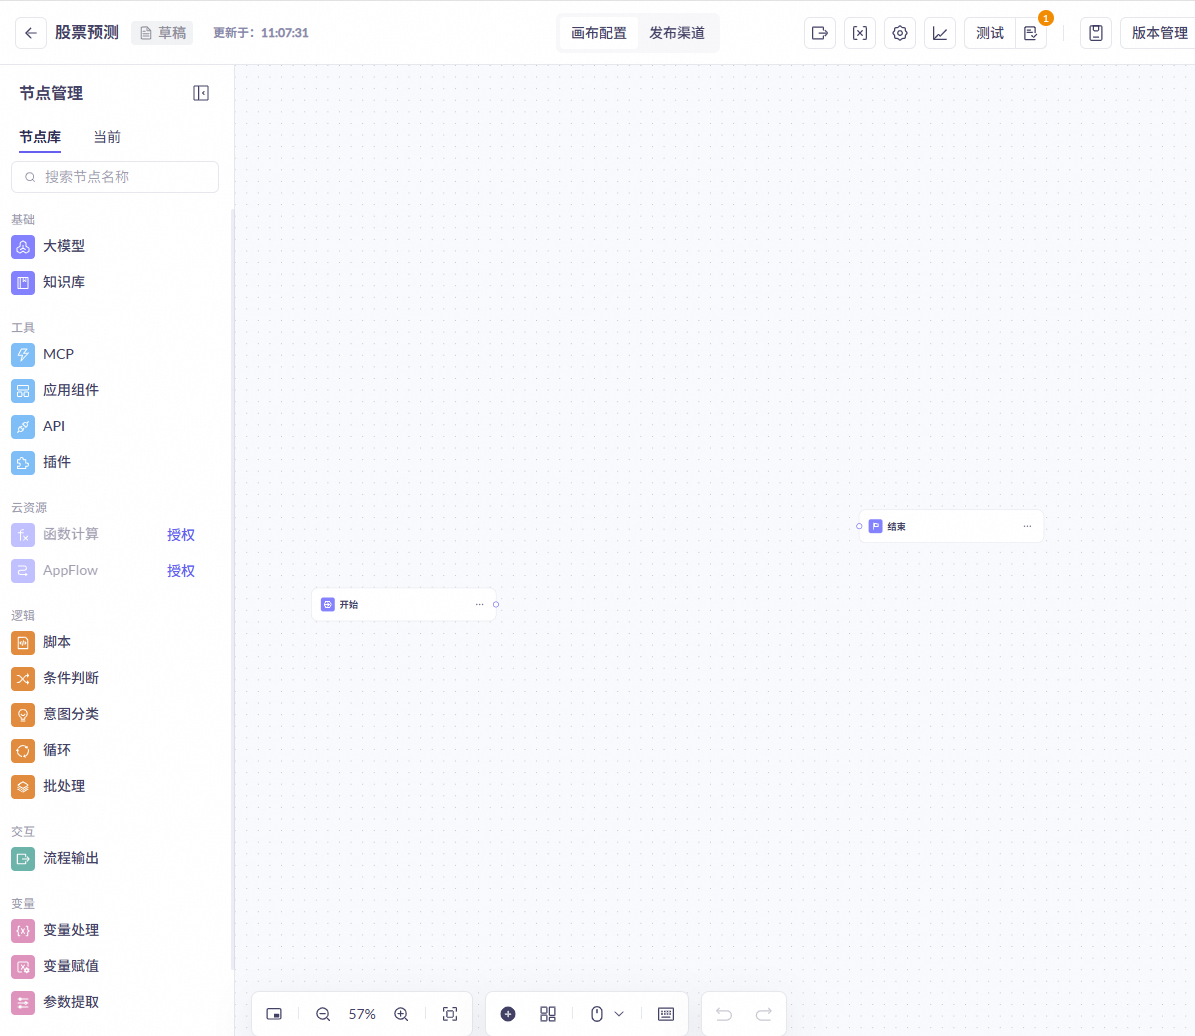Show keyboard shortcuts icon
The height and width of the screenshot is (1036, 1195).
point(666,1014)
